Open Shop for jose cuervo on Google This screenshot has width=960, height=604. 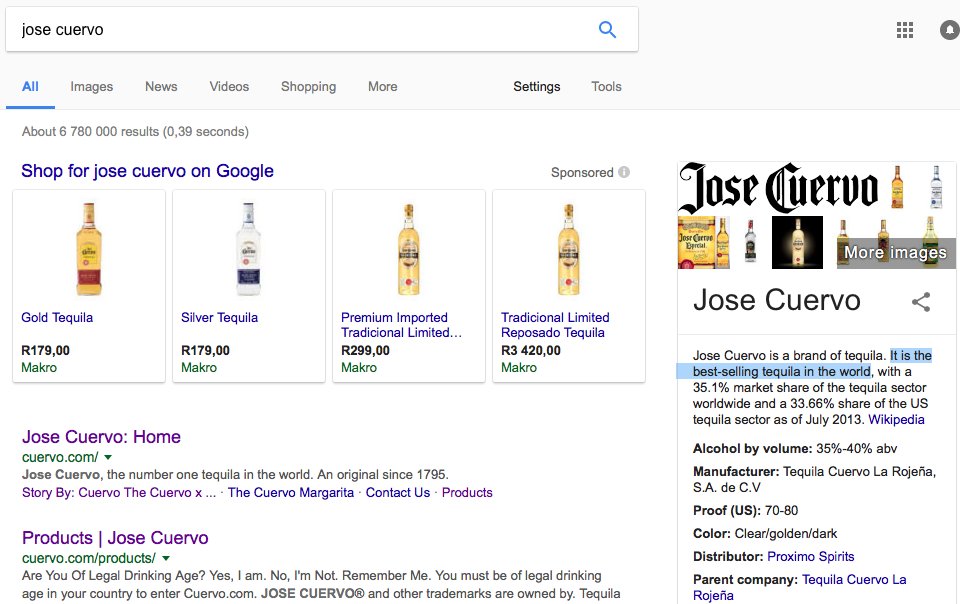point(148,171)
